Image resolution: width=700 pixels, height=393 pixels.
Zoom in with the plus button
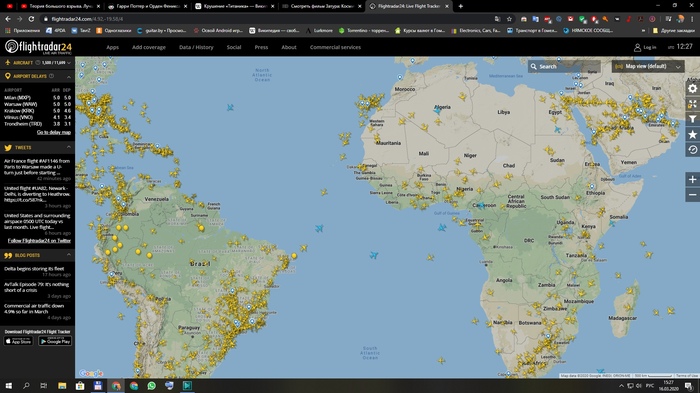pyautogui.click(x=692, y=180)
